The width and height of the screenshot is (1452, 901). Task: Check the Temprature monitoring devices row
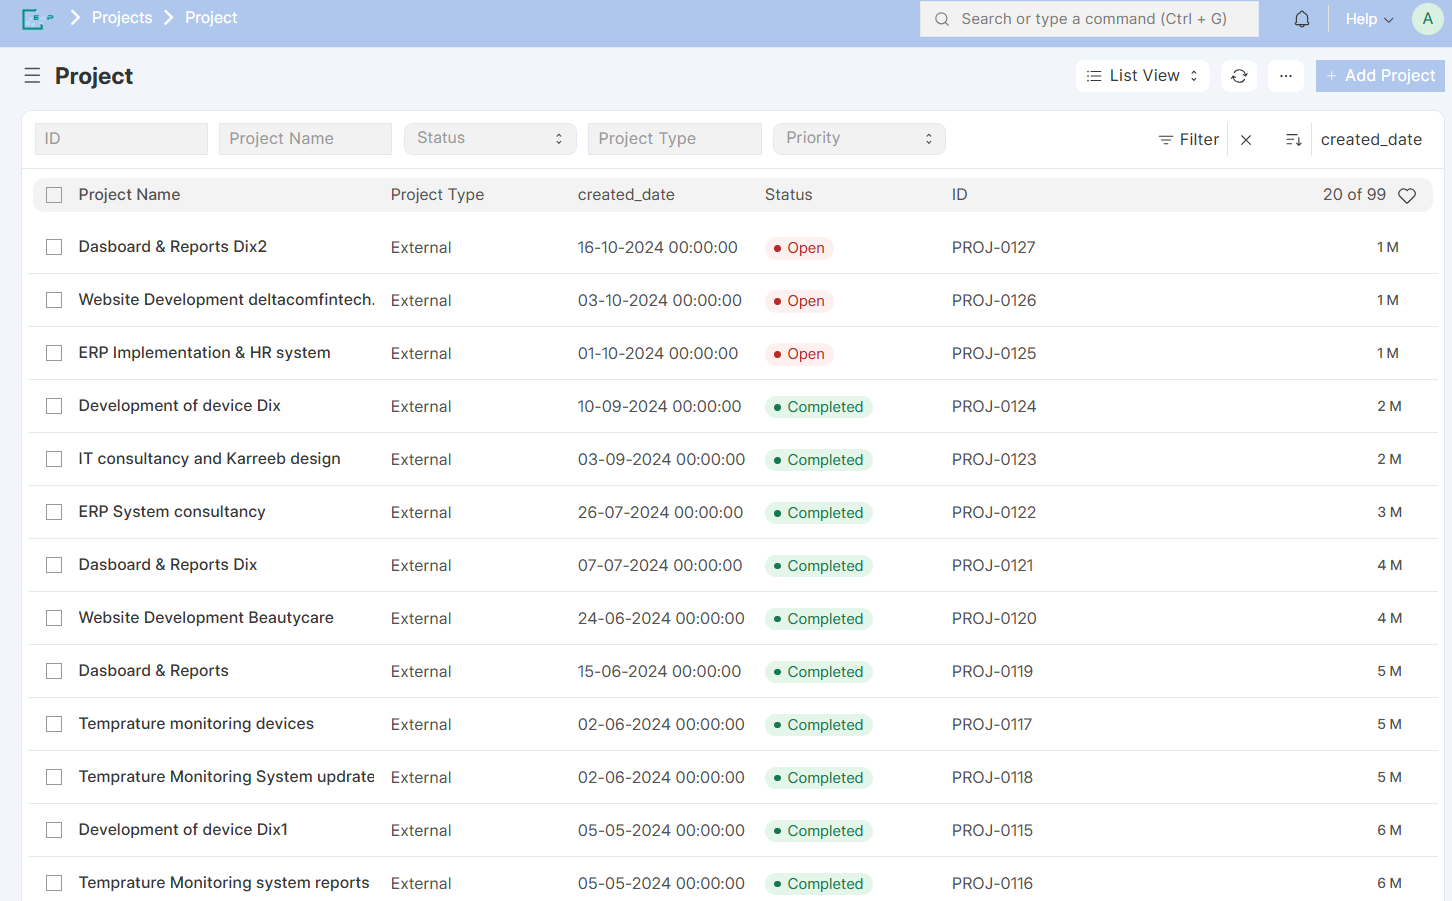coord(54,724)
